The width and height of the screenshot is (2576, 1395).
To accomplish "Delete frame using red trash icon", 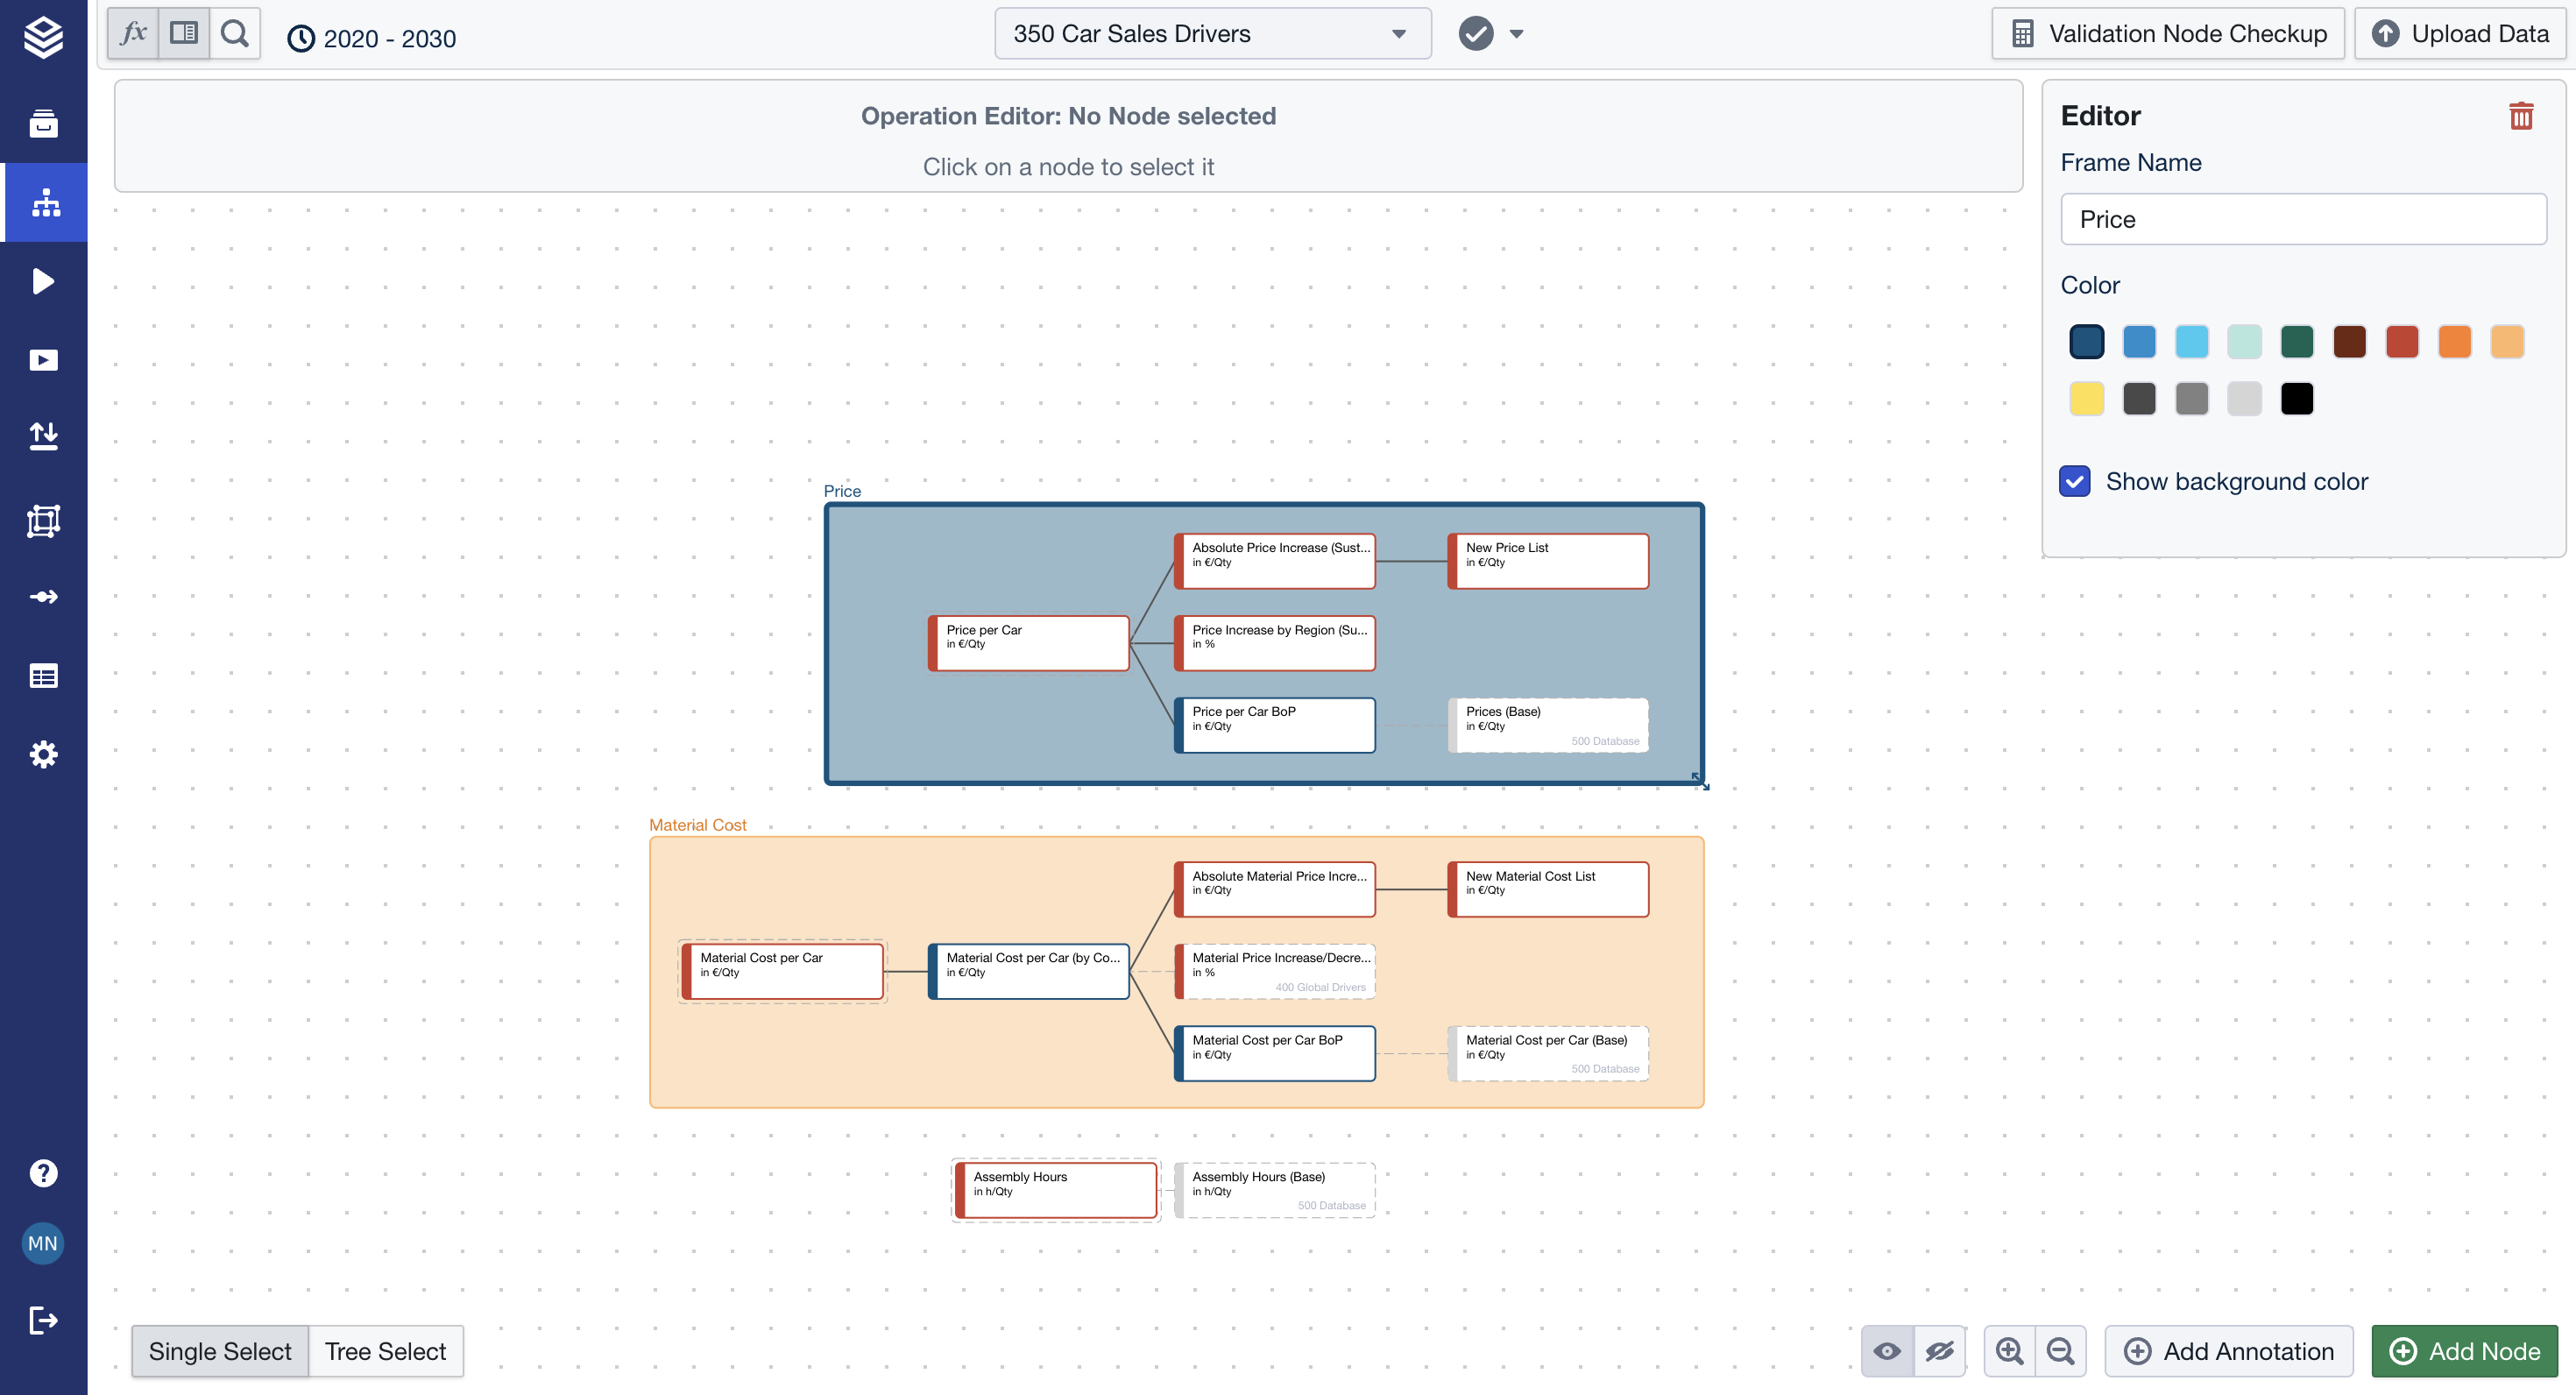I will (x=2520, y=116).
